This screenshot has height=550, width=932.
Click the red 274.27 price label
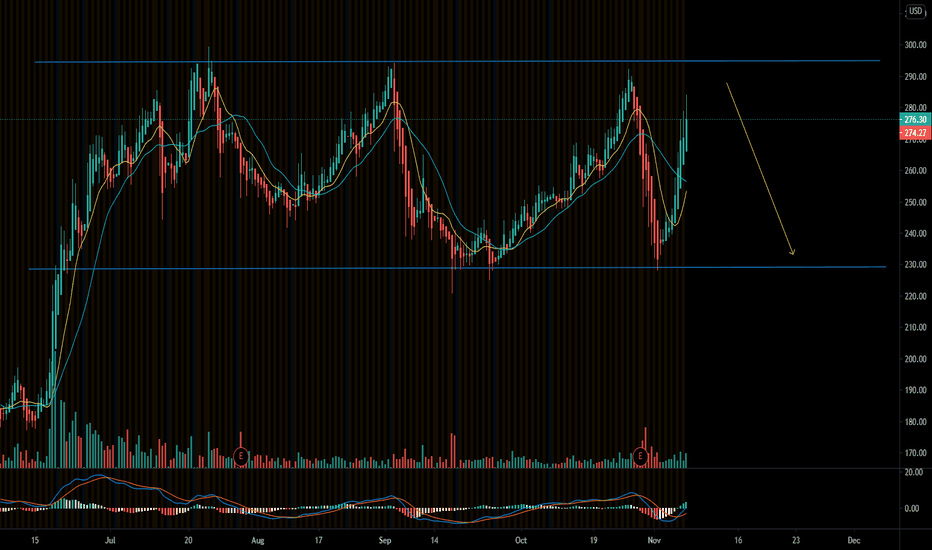[915, 133]
